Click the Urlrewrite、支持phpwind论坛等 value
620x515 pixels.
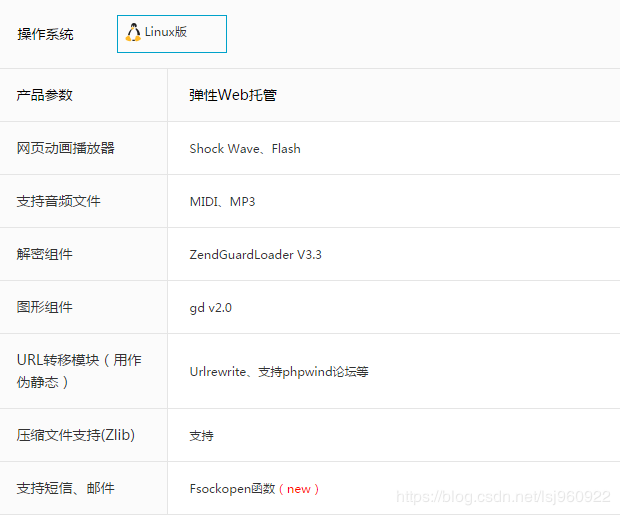point(279,372)
